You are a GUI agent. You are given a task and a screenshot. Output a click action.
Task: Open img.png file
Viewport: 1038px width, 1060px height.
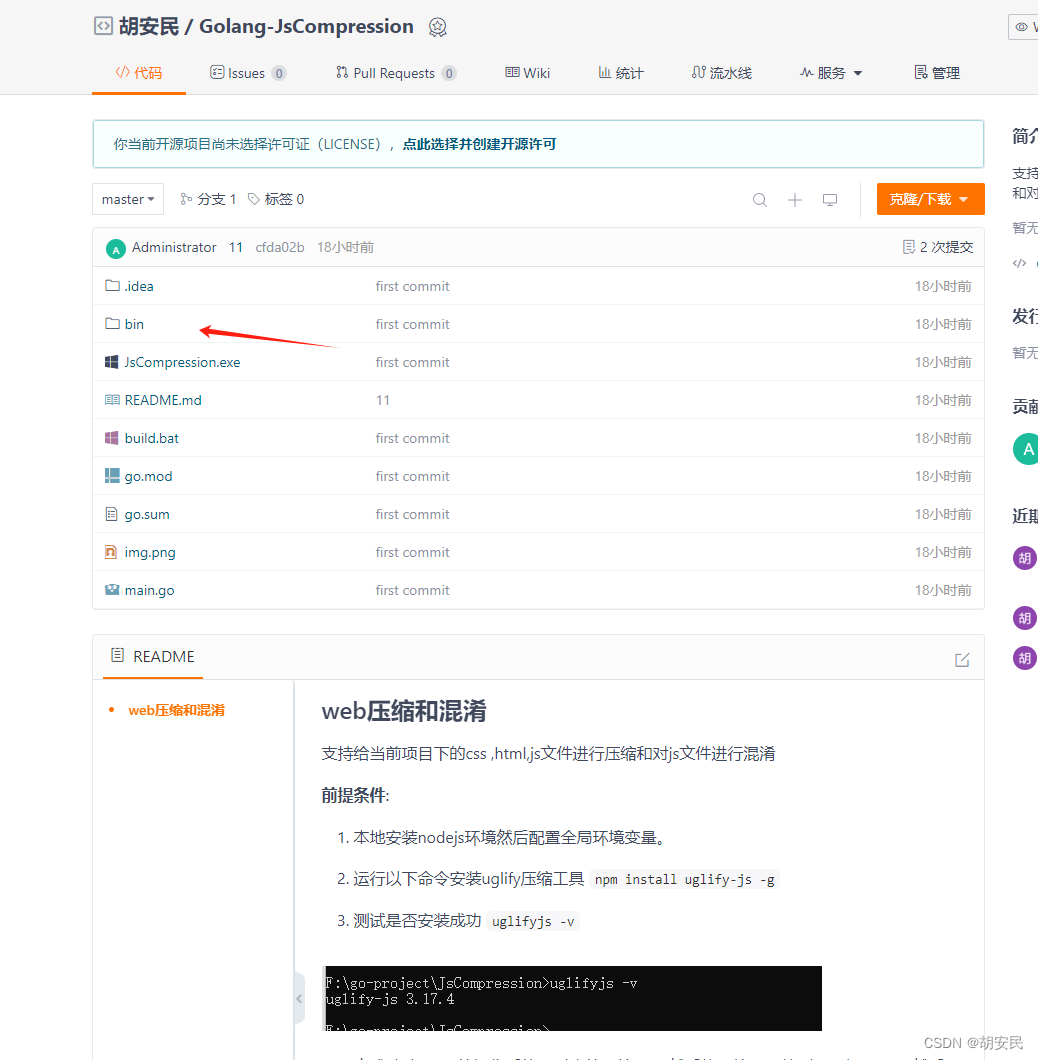pos(149,552)
